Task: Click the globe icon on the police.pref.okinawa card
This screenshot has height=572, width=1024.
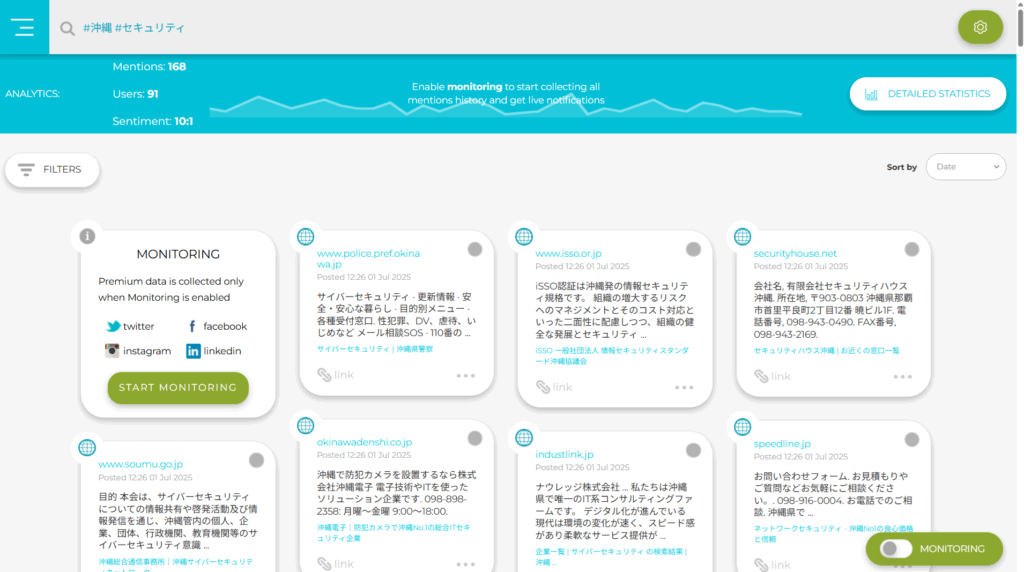Action: (306, 236)
